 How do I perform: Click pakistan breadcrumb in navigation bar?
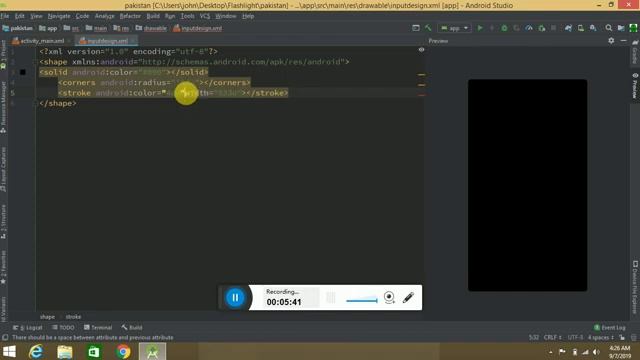point(18,28)
